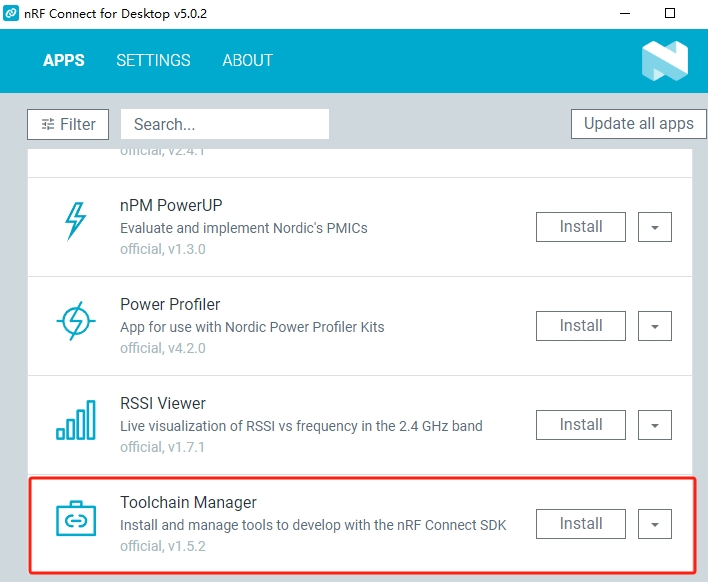Select the Power Profiler title text
Viewport: 708px width, 582px height.
pos(170,304)
